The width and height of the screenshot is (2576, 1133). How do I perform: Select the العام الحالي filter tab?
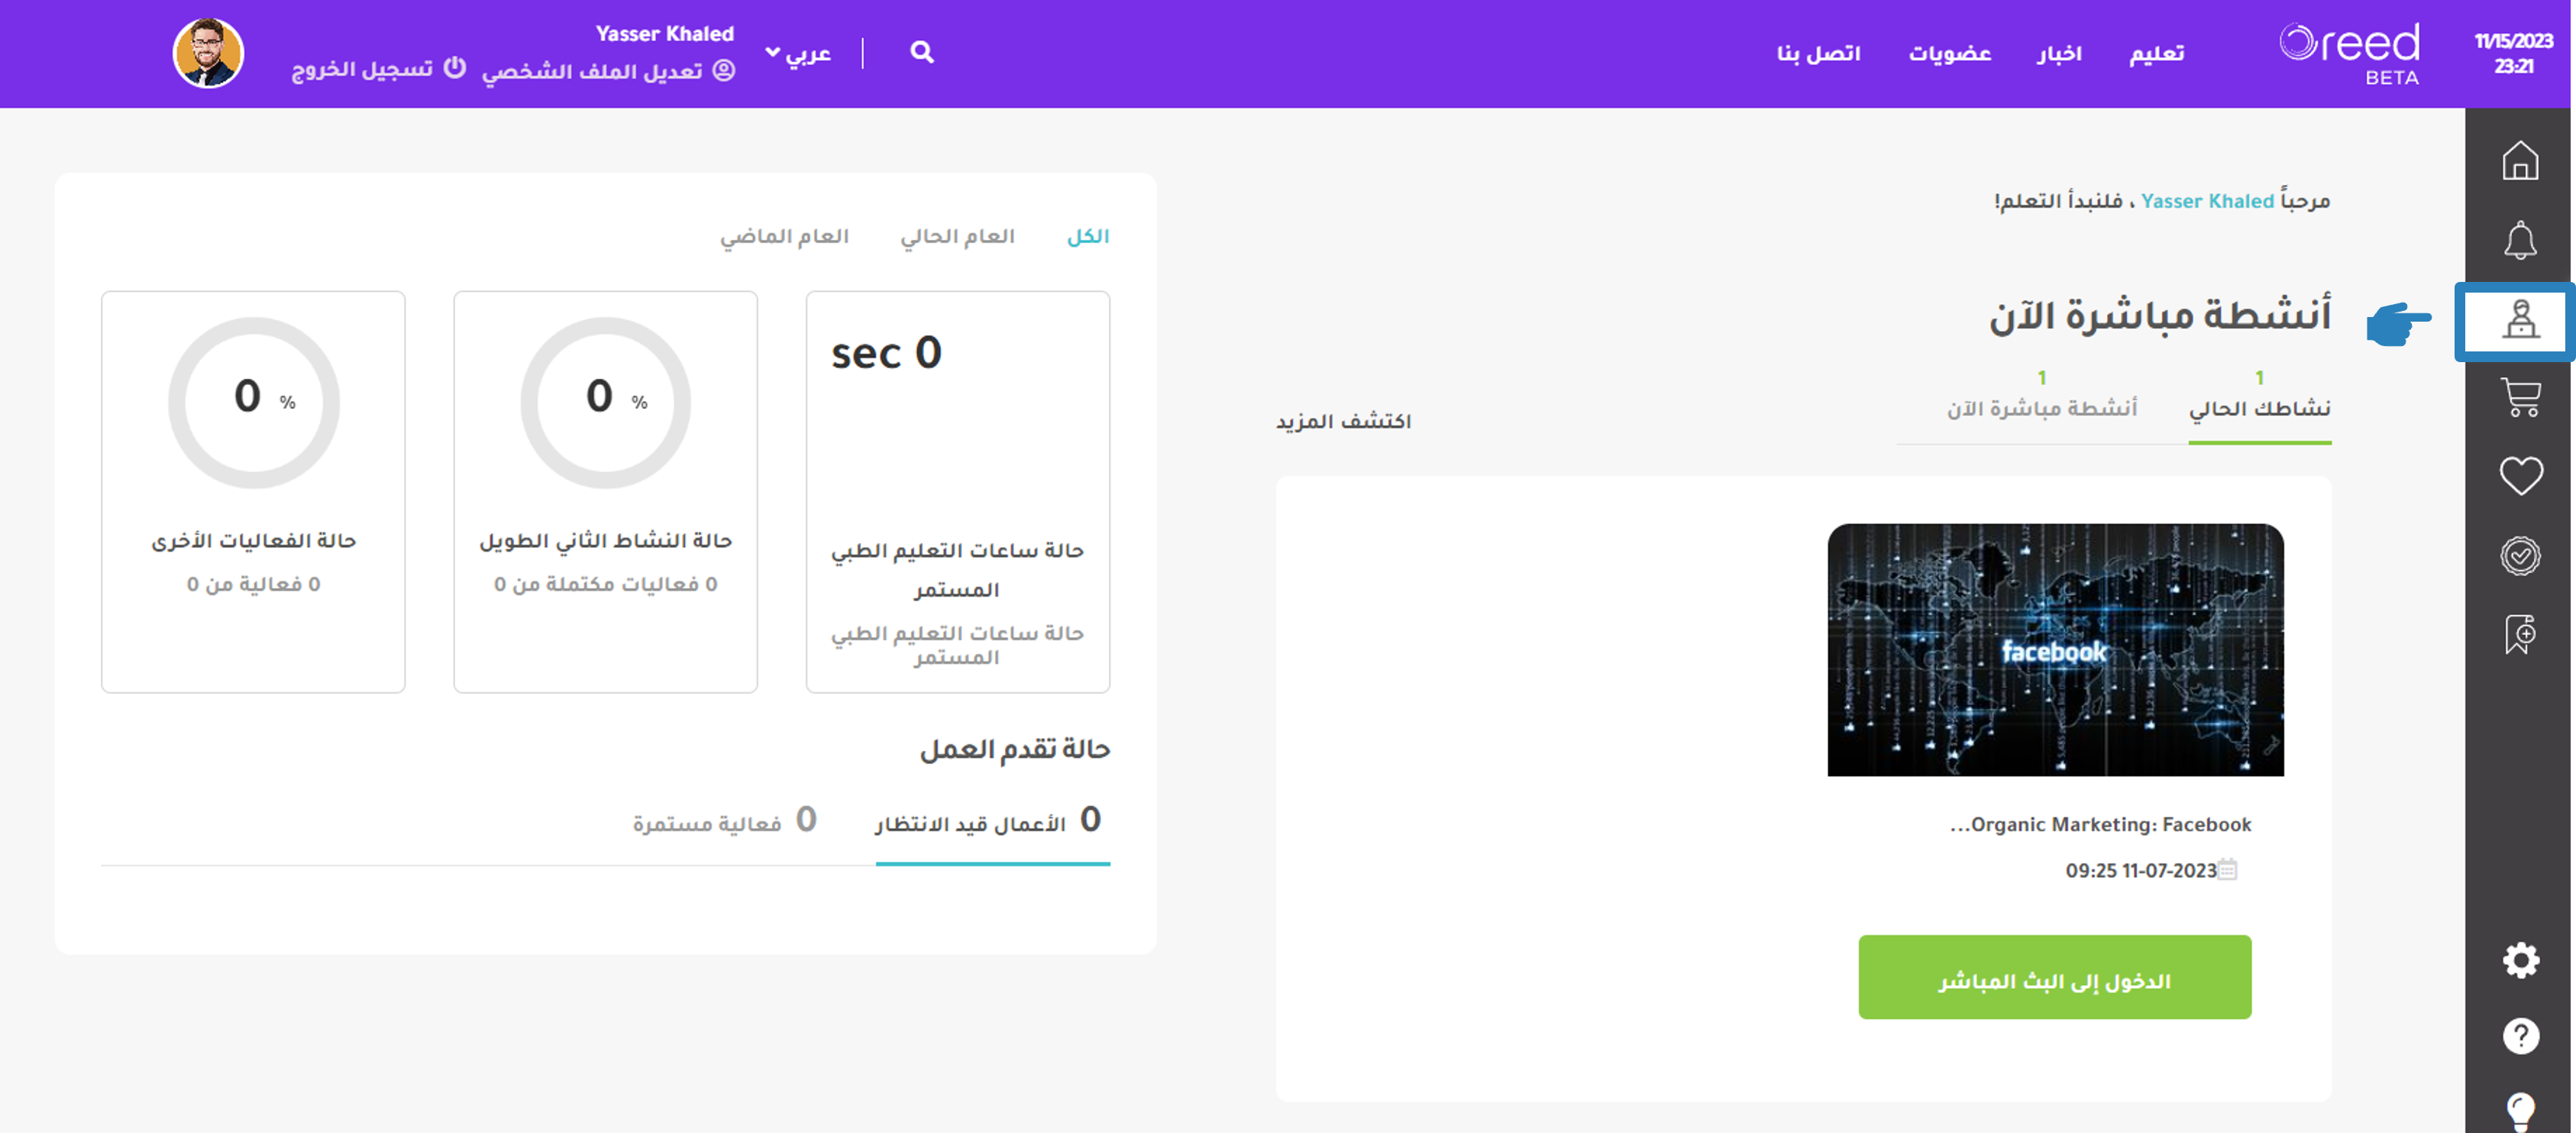tap(957, 236)
